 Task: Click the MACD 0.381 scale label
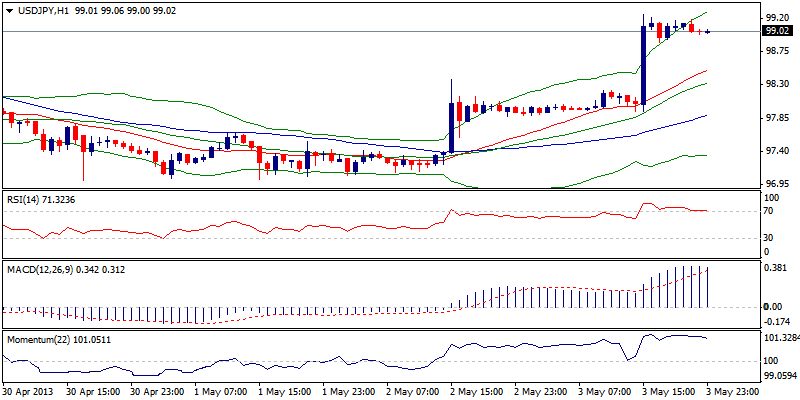[x=776, y=268]
